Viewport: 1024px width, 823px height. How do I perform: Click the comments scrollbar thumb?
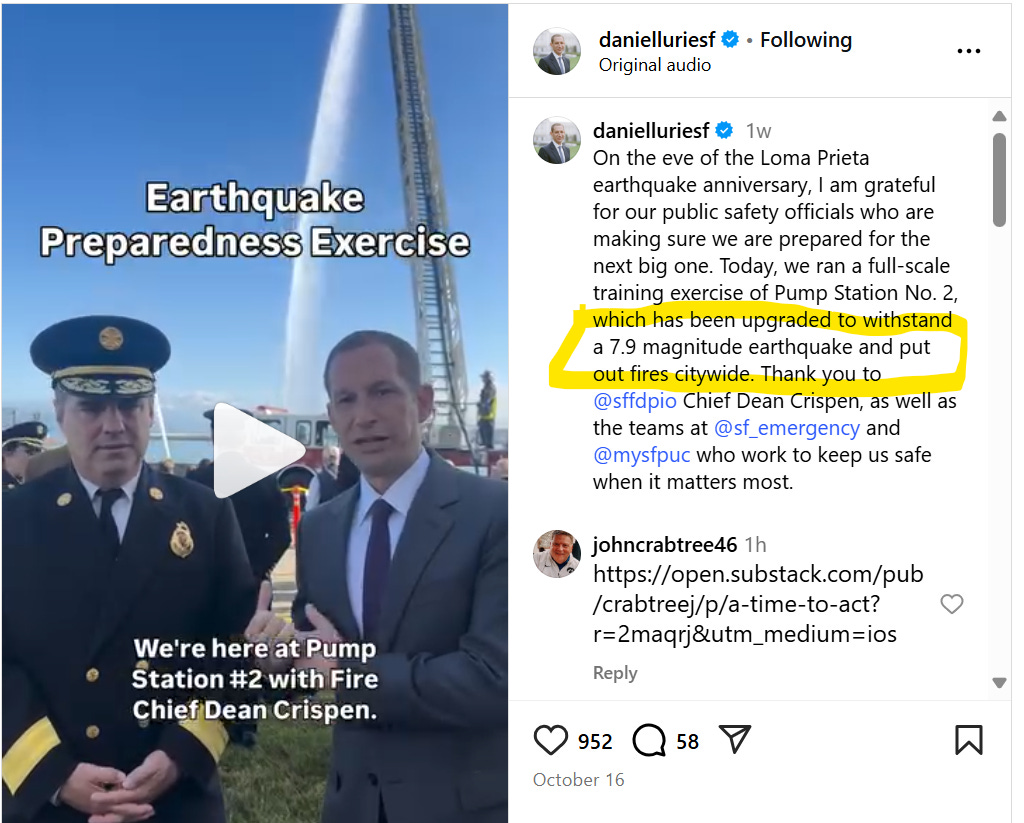[999, 180]
